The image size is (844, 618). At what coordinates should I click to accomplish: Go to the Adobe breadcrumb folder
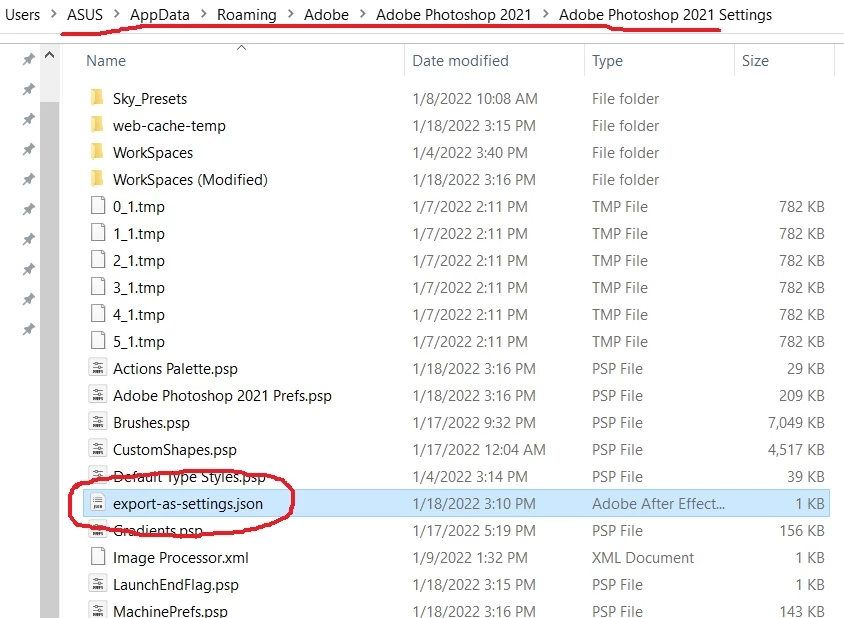326,15
